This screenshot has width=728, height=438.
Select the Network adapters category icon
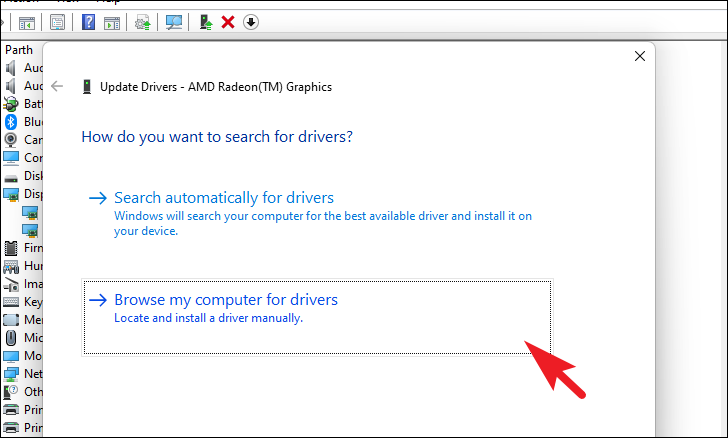[11, 374]
